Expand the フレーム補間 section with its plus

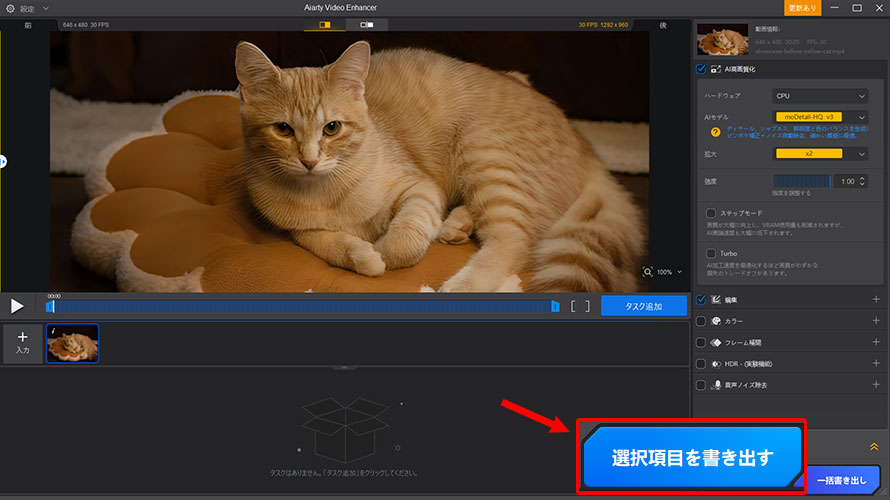point(876,342)
